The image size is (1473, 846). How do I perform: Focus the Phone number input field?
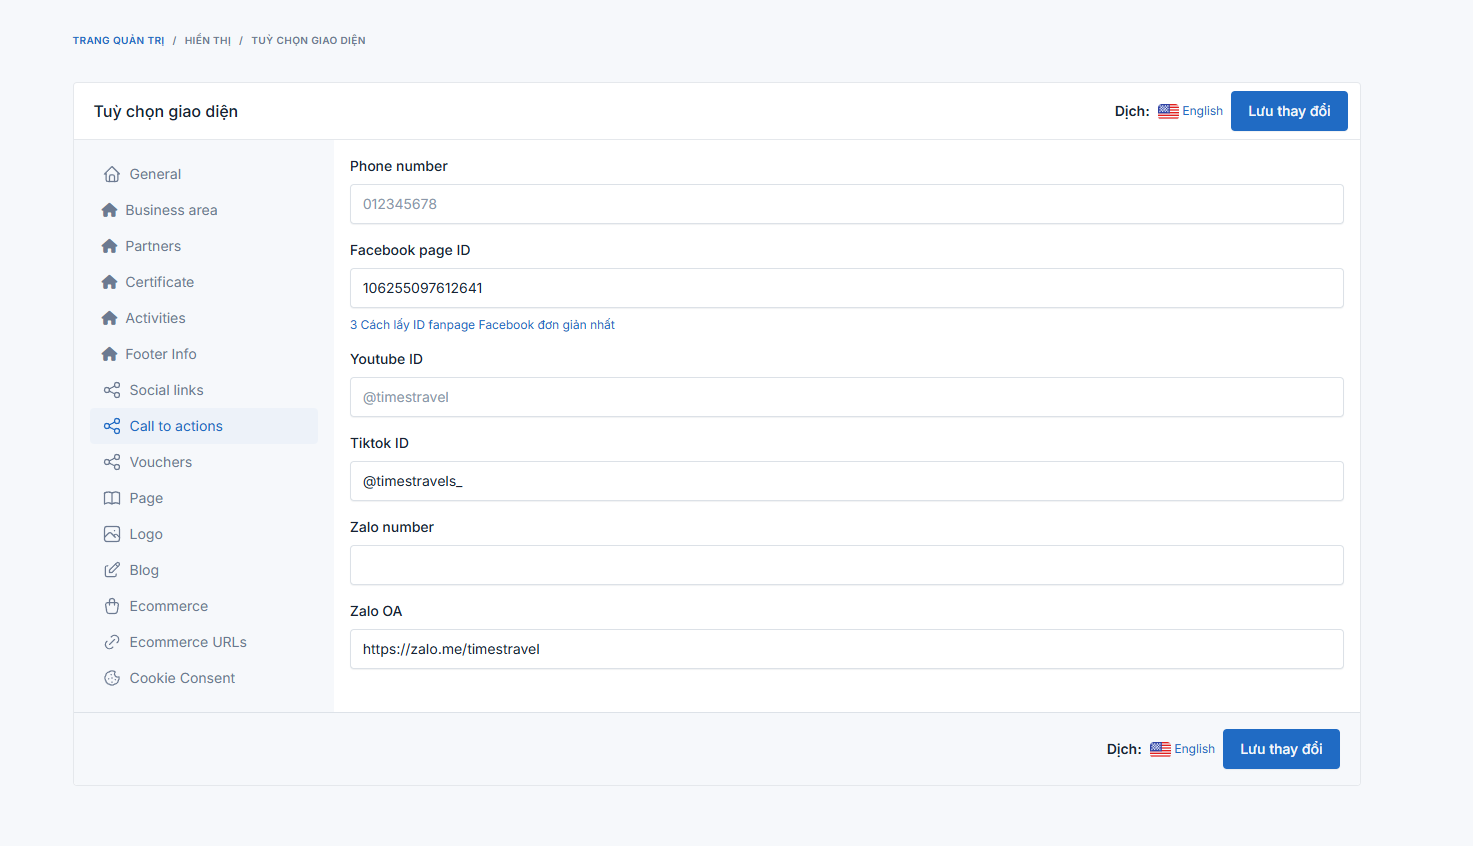846,204
